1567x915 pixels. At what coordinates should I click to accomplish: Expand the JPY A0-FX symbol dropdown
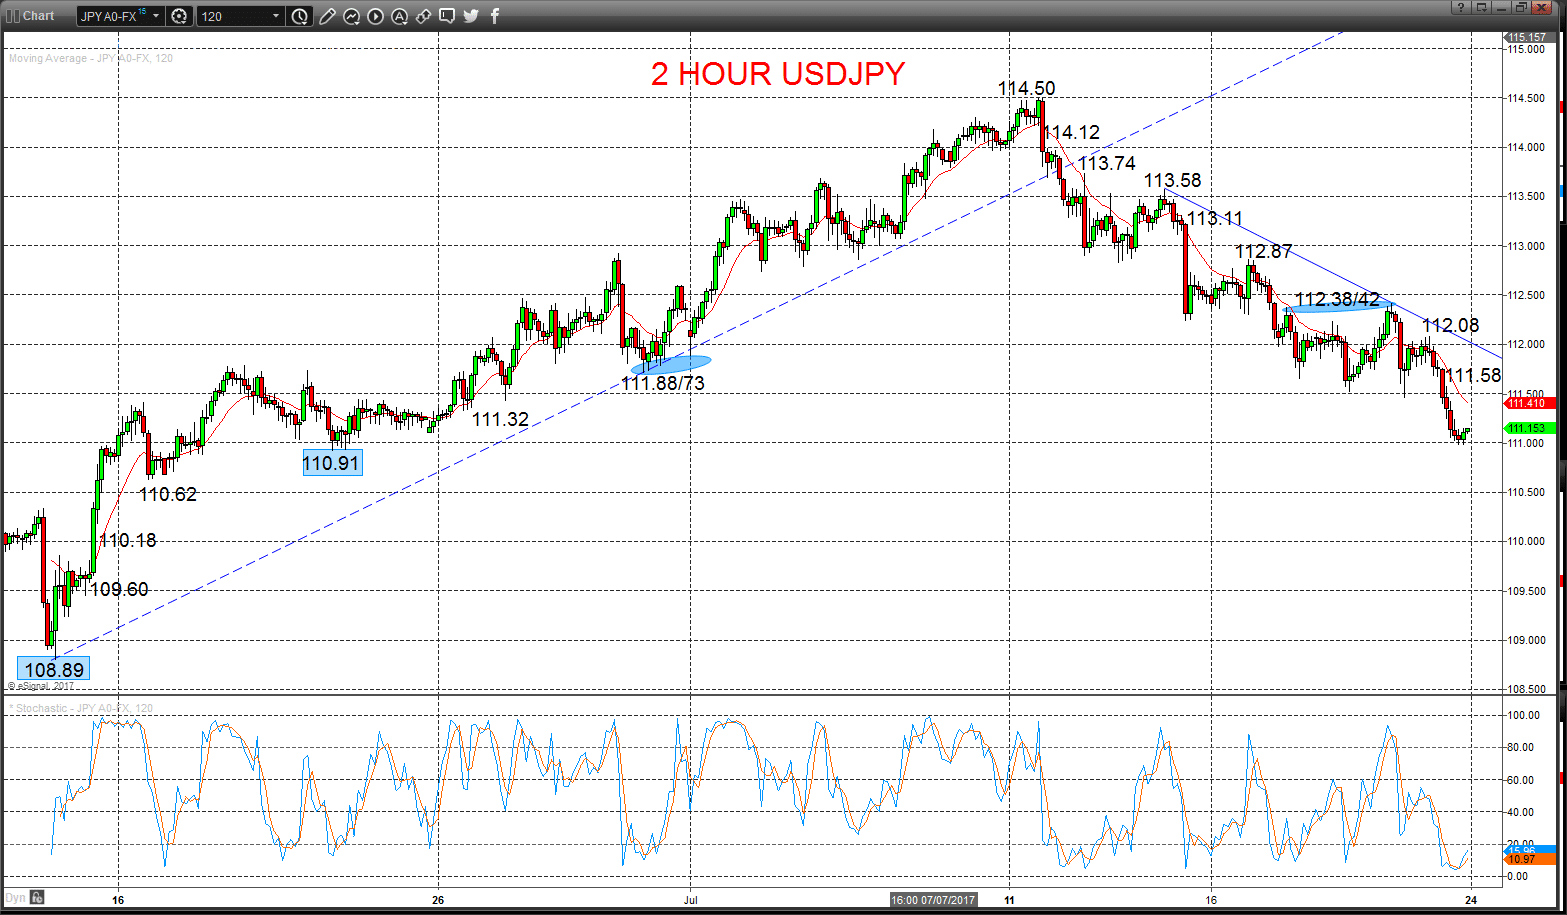tap(156, 16)
